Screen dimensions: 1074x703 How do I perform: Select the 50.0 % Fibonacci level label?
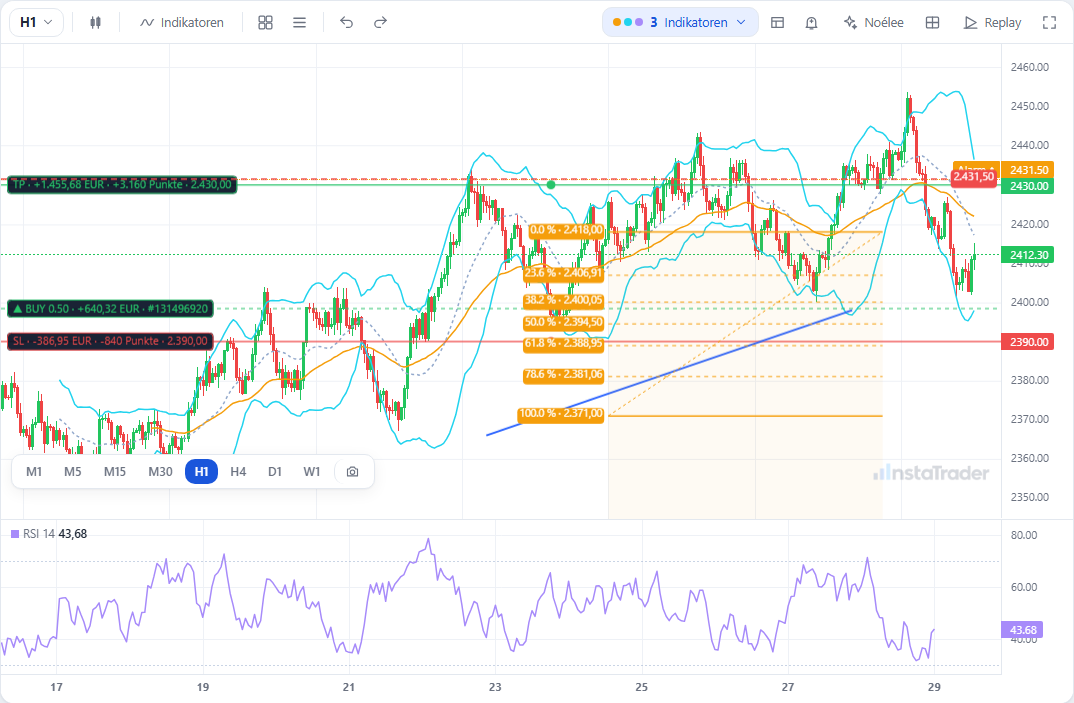(563, 322)
